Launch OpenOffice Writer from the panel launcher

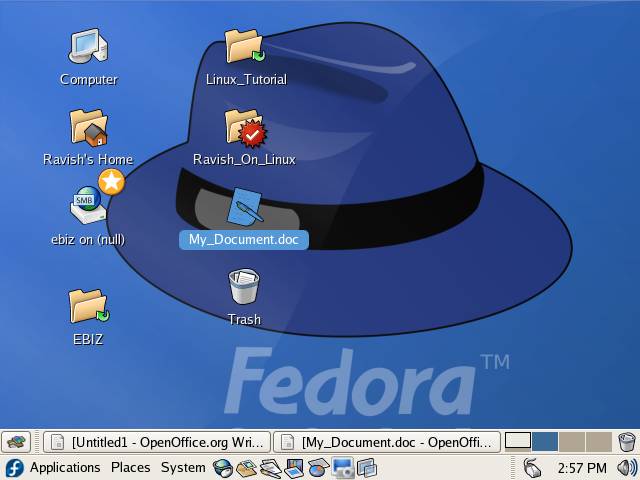(270, 467)
